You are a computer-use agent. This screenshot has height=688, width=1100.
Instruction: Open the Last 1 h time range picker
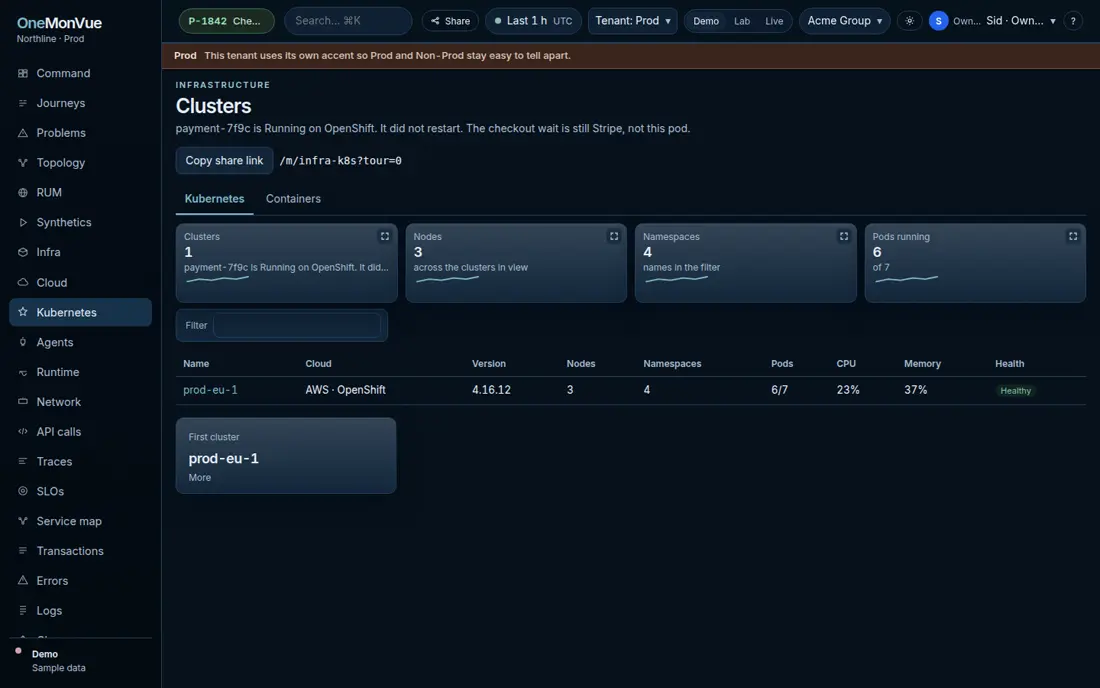pyautogui.click(x=533, y=21)
